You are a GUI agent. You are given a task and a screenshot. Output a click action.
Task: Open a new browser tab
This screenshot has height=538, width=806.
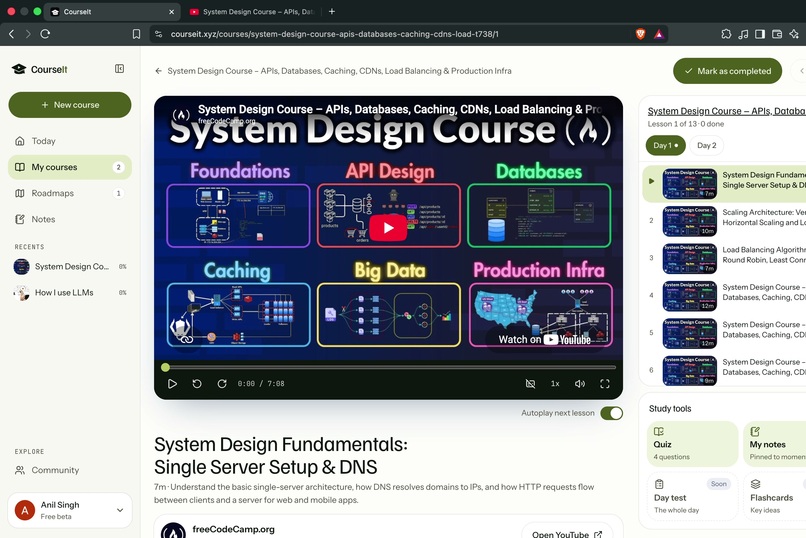[332, 11]
